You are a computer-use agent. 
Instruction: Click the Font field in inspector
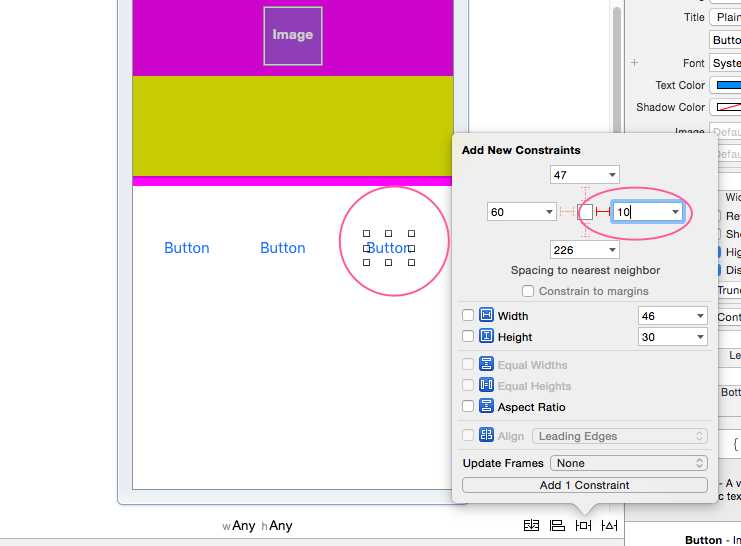click(725, 63)
